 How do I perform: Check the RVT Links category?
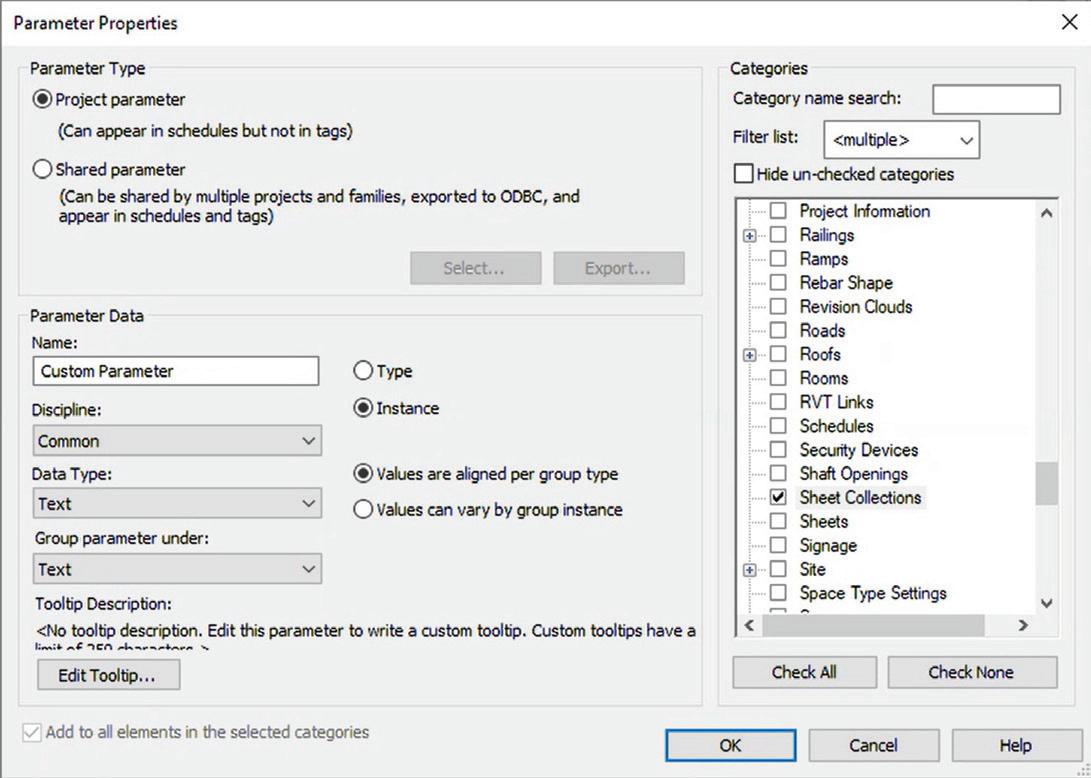pos(778,402)
